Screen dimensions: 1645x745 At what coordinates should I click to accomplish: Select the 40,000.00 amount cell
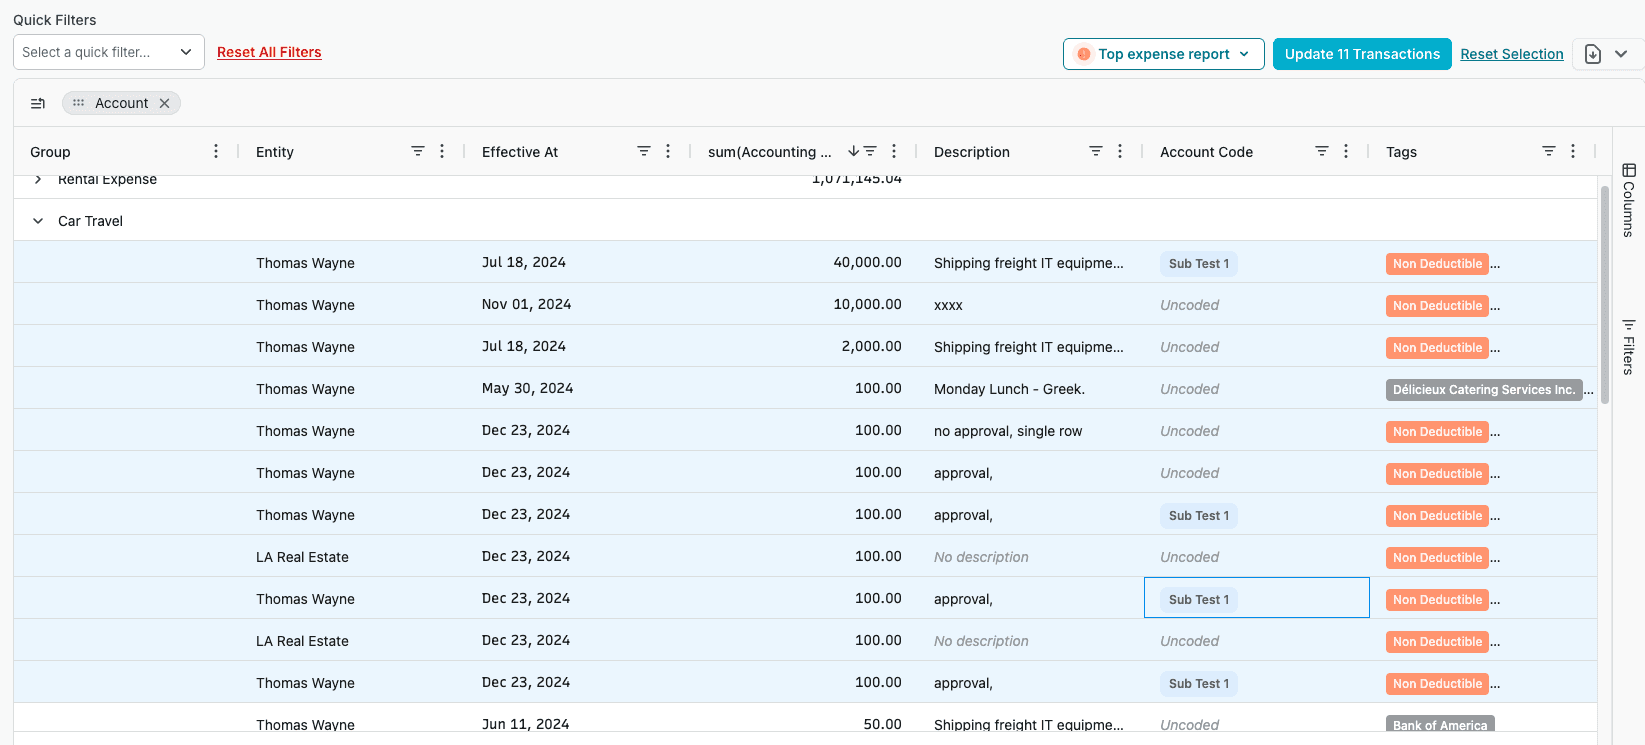coord(804,262)
